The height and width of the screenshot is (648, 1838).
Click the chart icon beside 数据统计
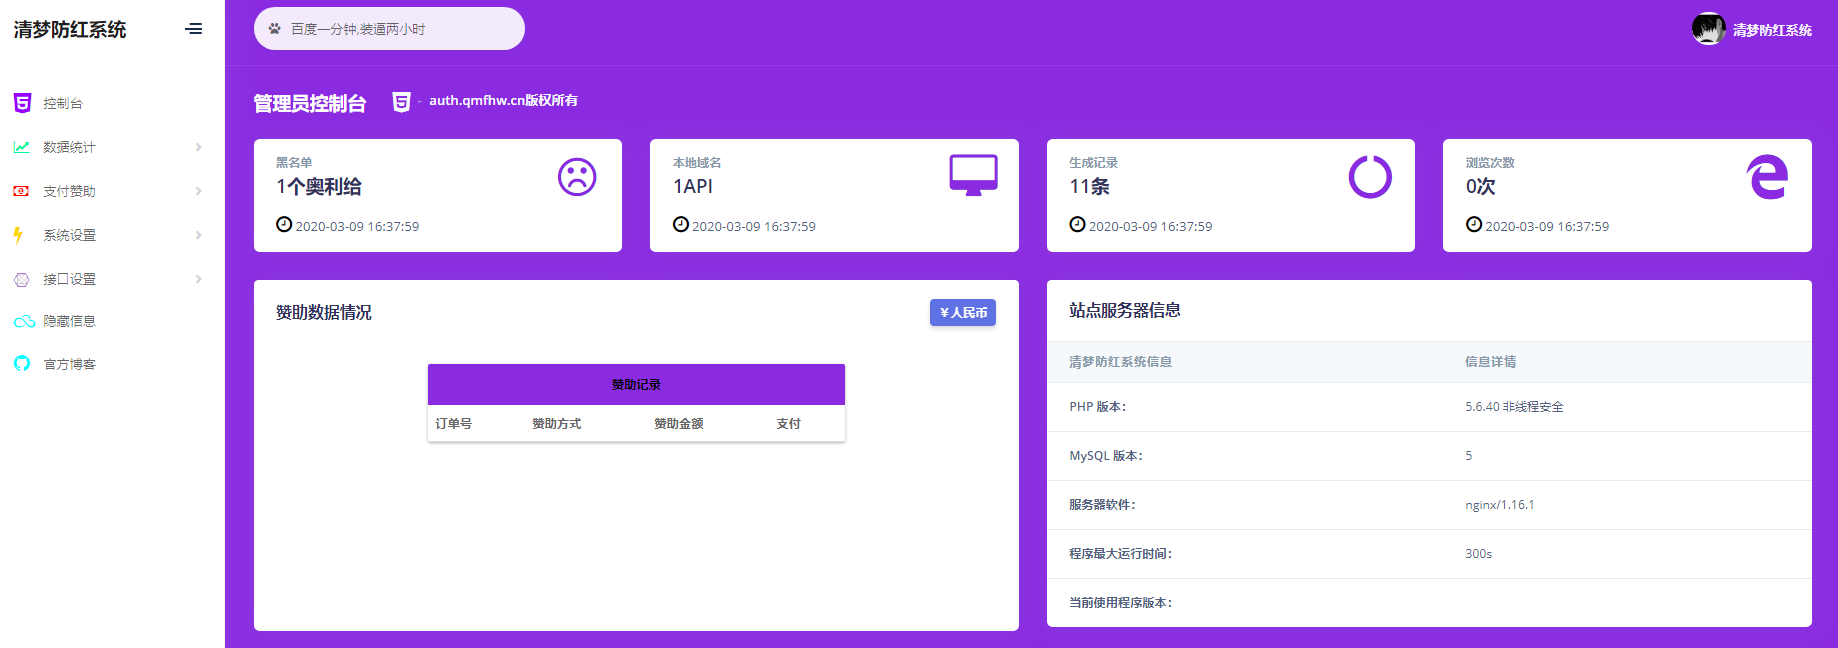pos(21,147)
